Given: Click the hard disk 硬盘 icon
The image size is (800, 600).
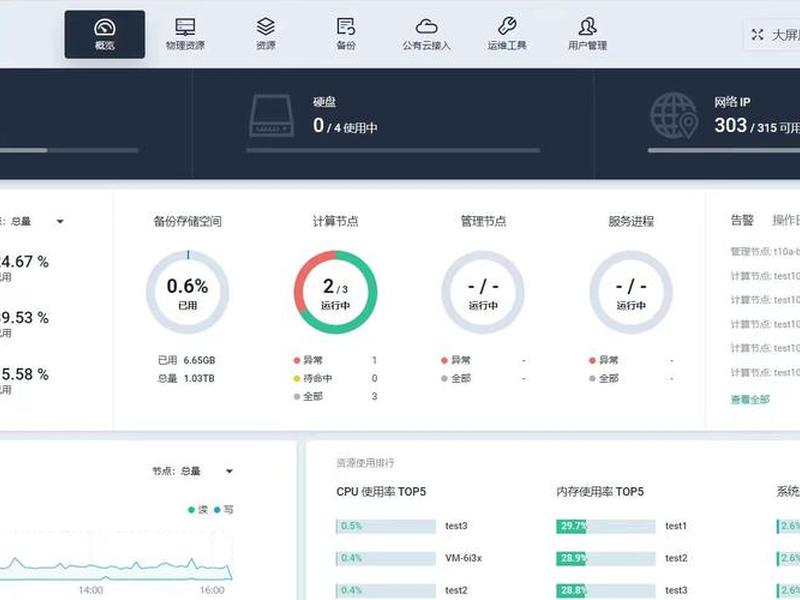Looking at the screenshot, I should point(271,115).
